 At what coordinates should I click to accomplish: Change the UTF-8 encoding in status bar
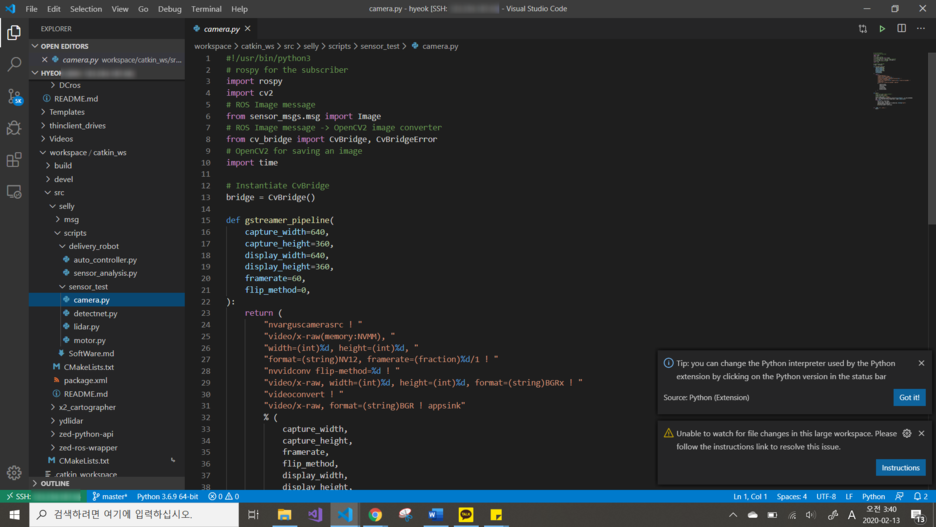(x=826, y=497)
